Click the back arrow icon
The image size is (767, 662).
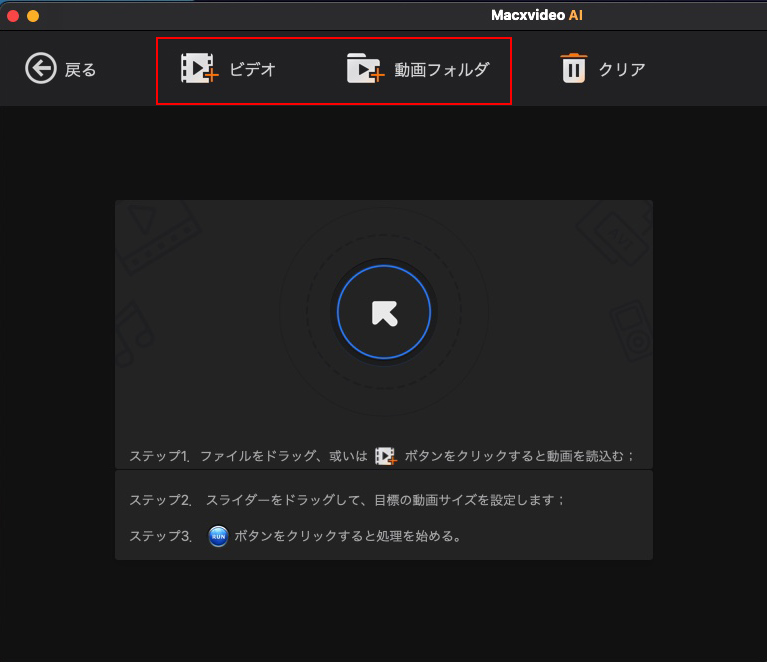click(41, 68)
